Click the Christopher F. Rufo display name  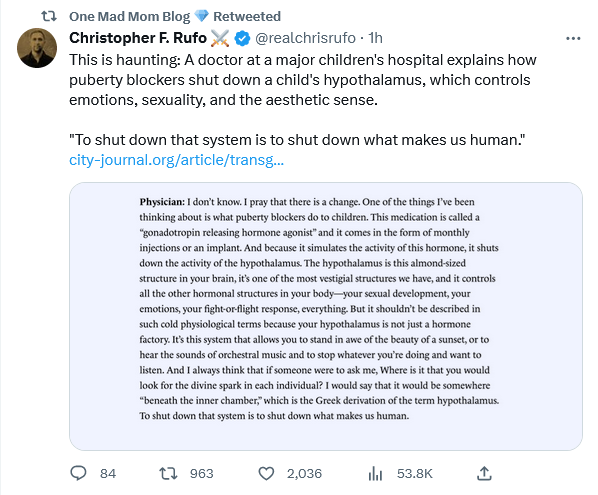point(138,38)
